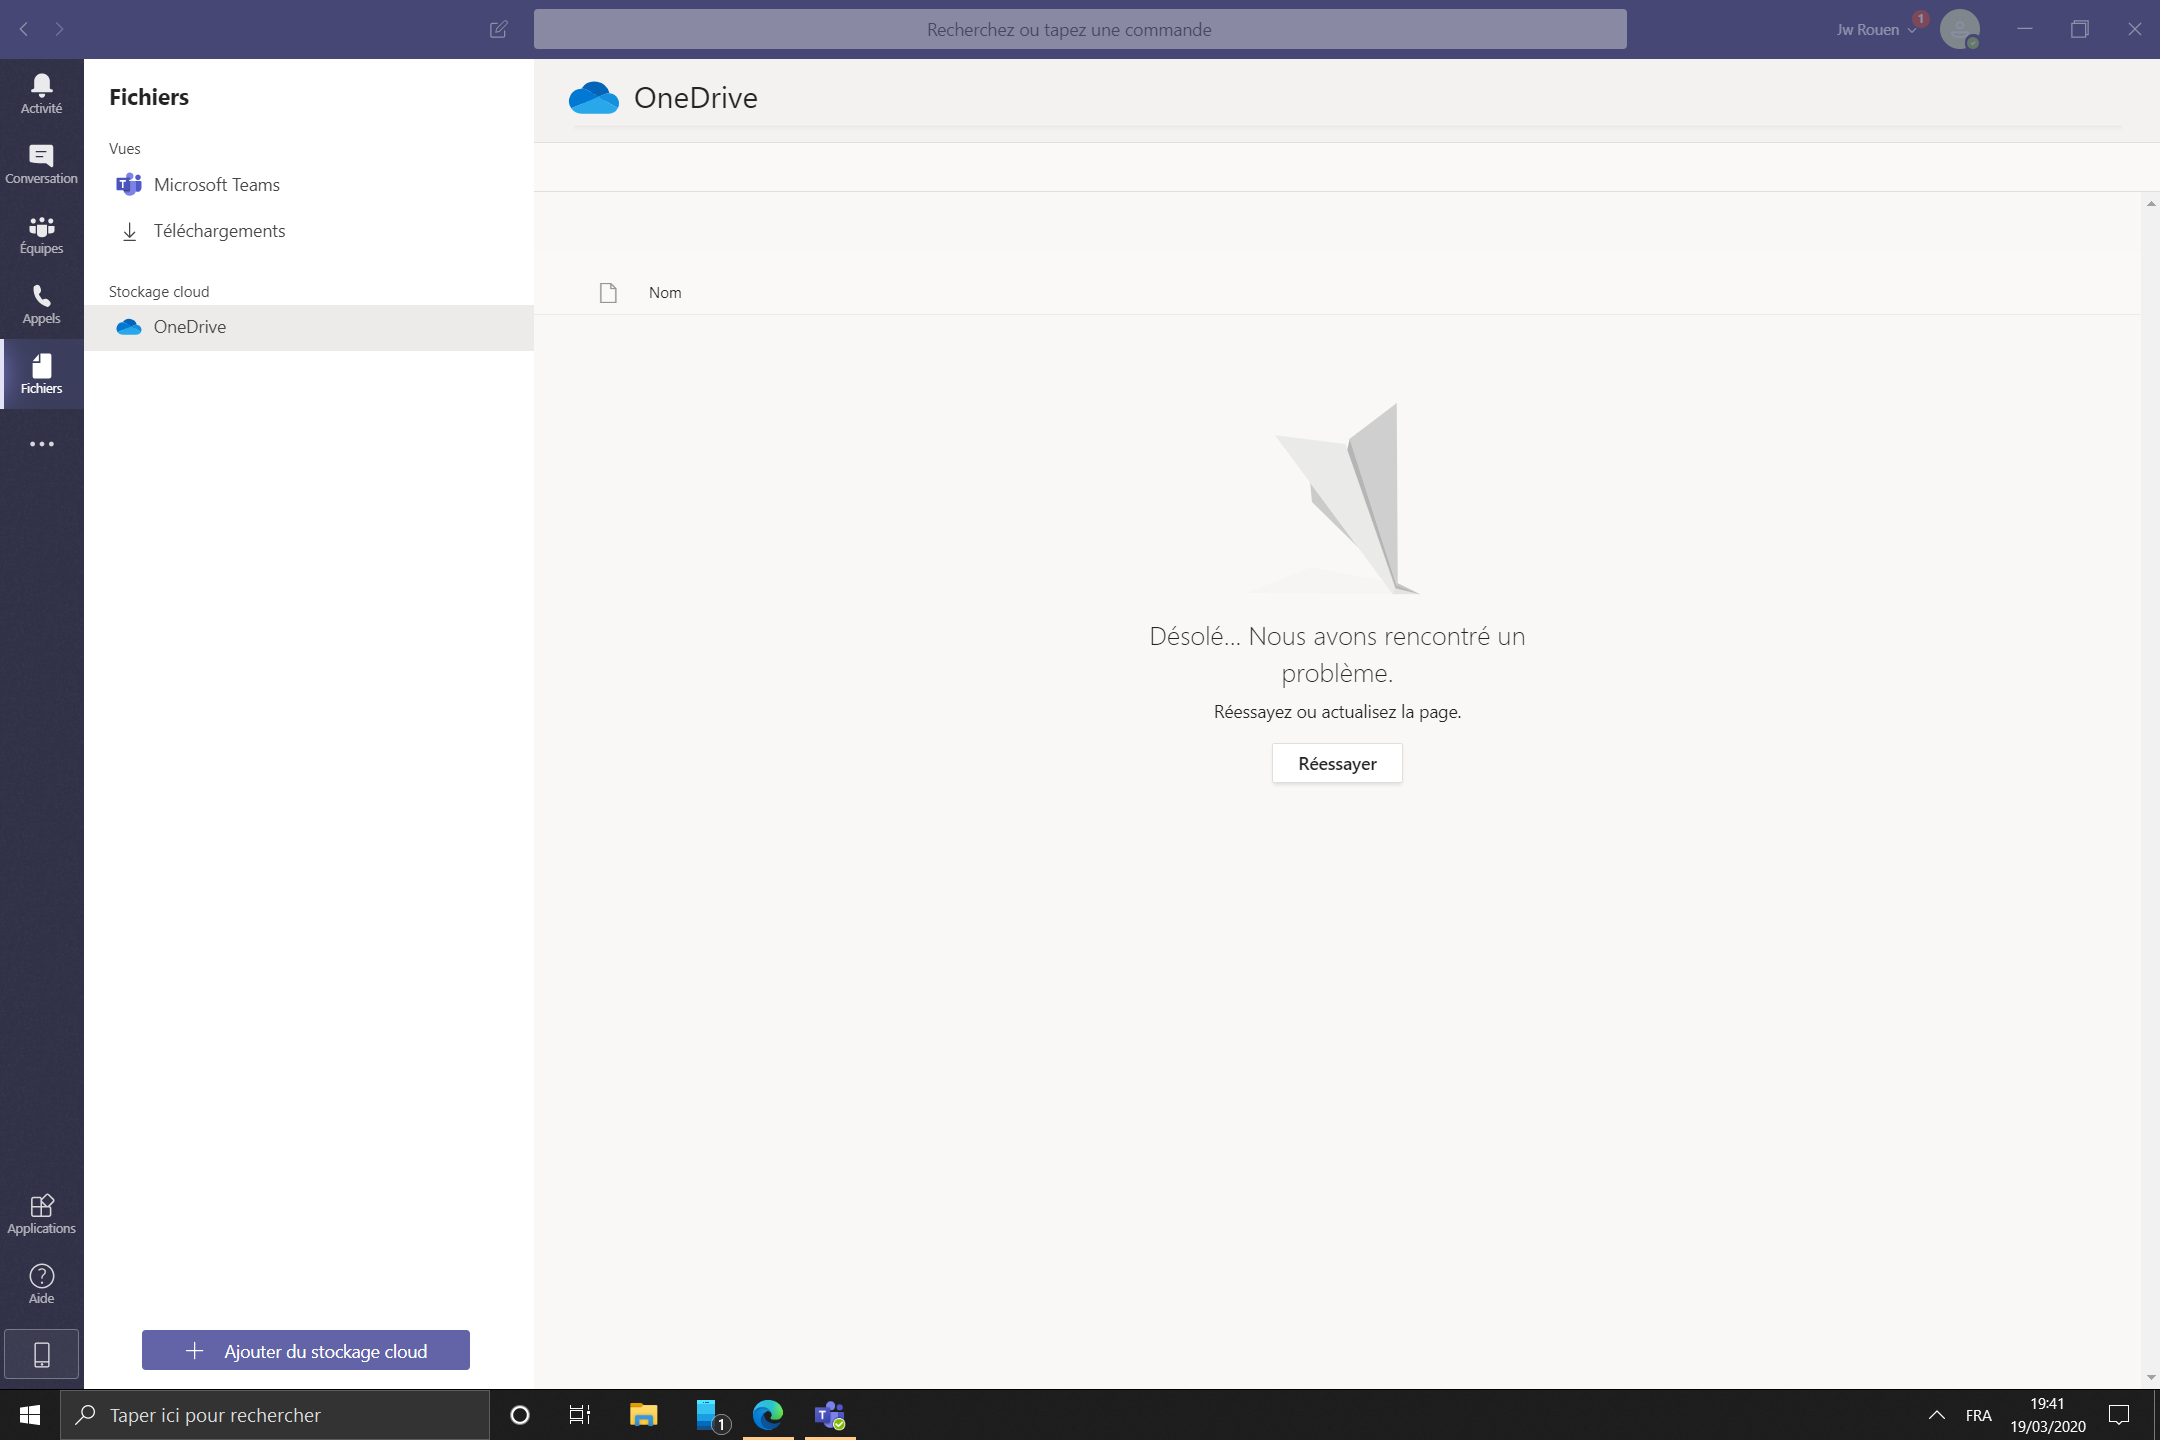The width and height of the screenshot is (2160, 1440).
Task: Click Réessayer to retry loading
Action: tap(1336, 763)
